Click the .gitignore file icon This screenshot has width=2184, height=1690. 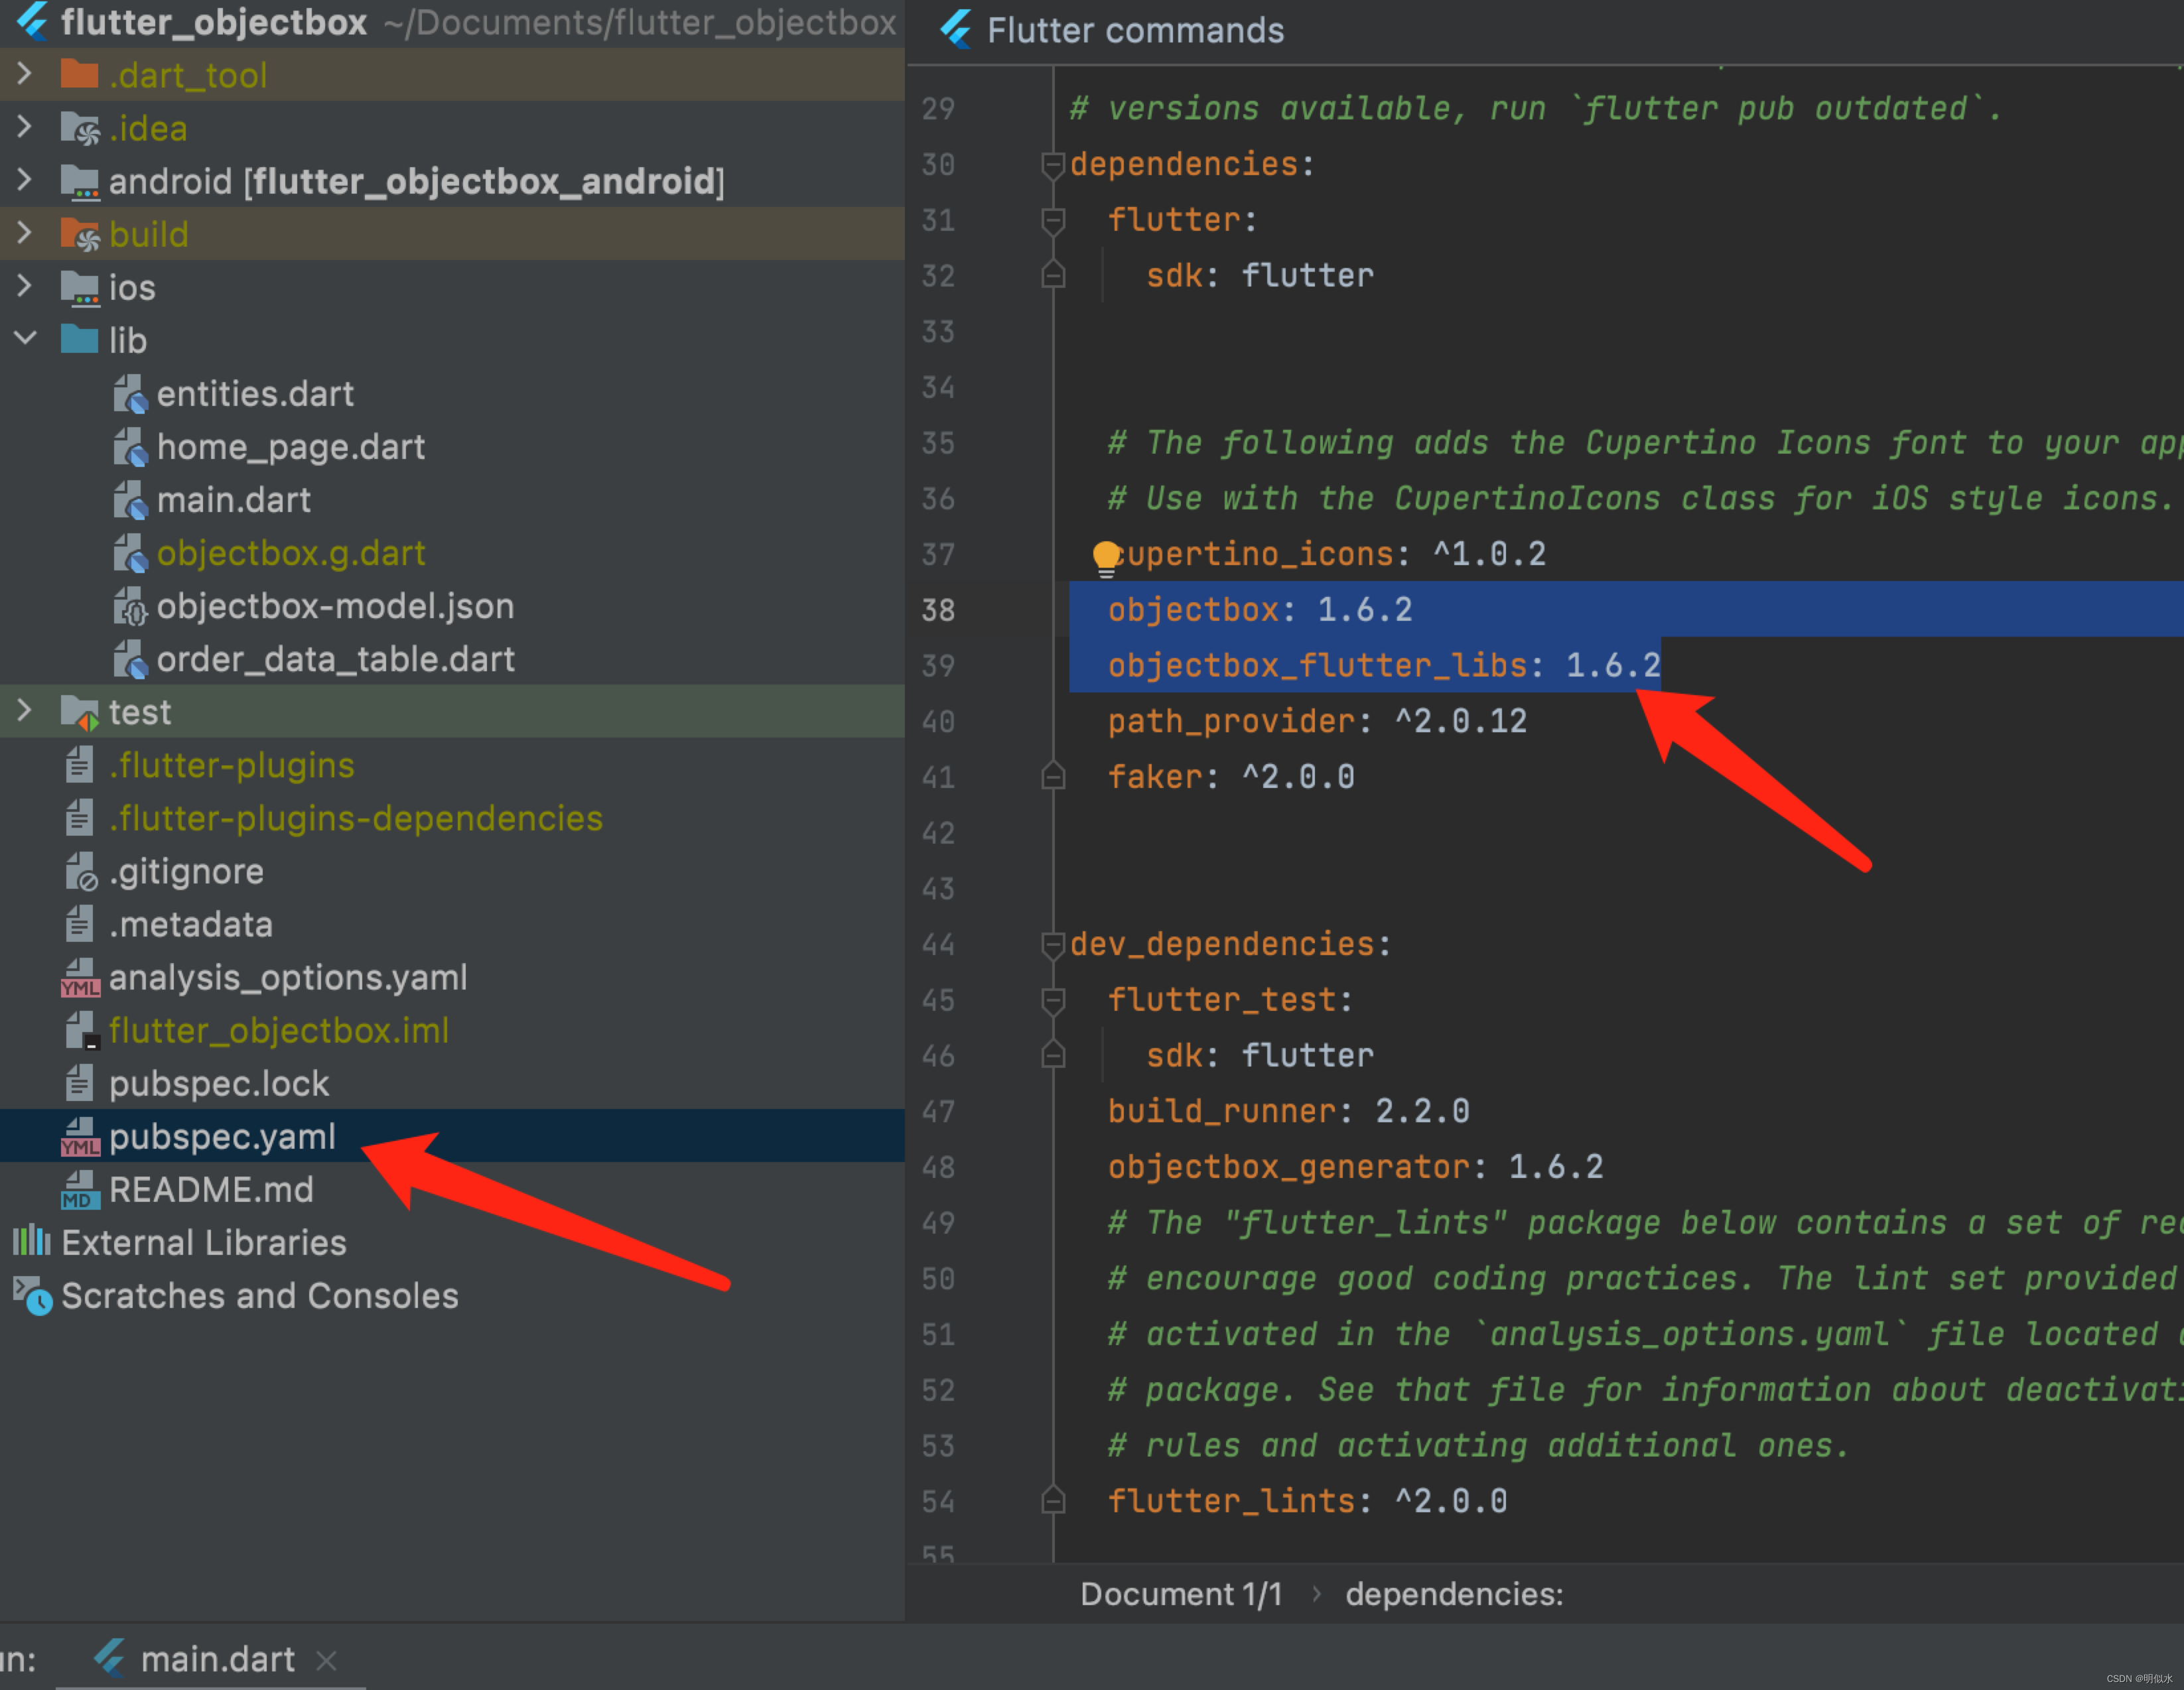tap(80, 872)
